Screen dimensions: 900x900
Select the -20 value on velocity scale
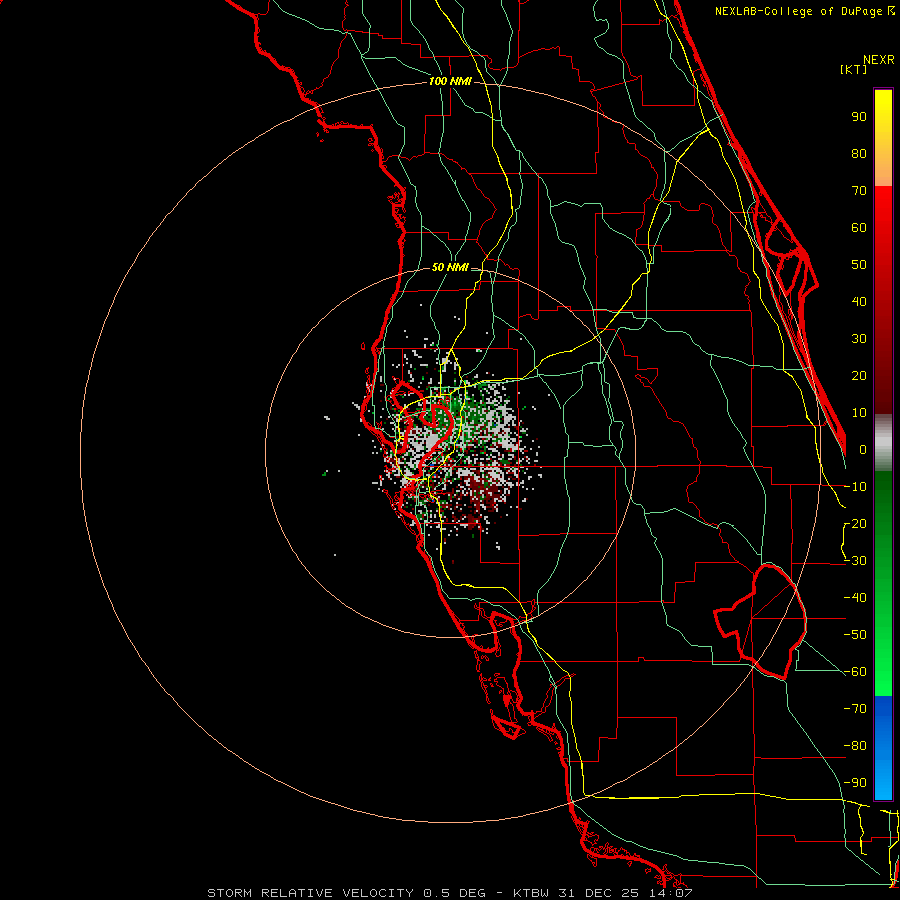tap(855, 524)
